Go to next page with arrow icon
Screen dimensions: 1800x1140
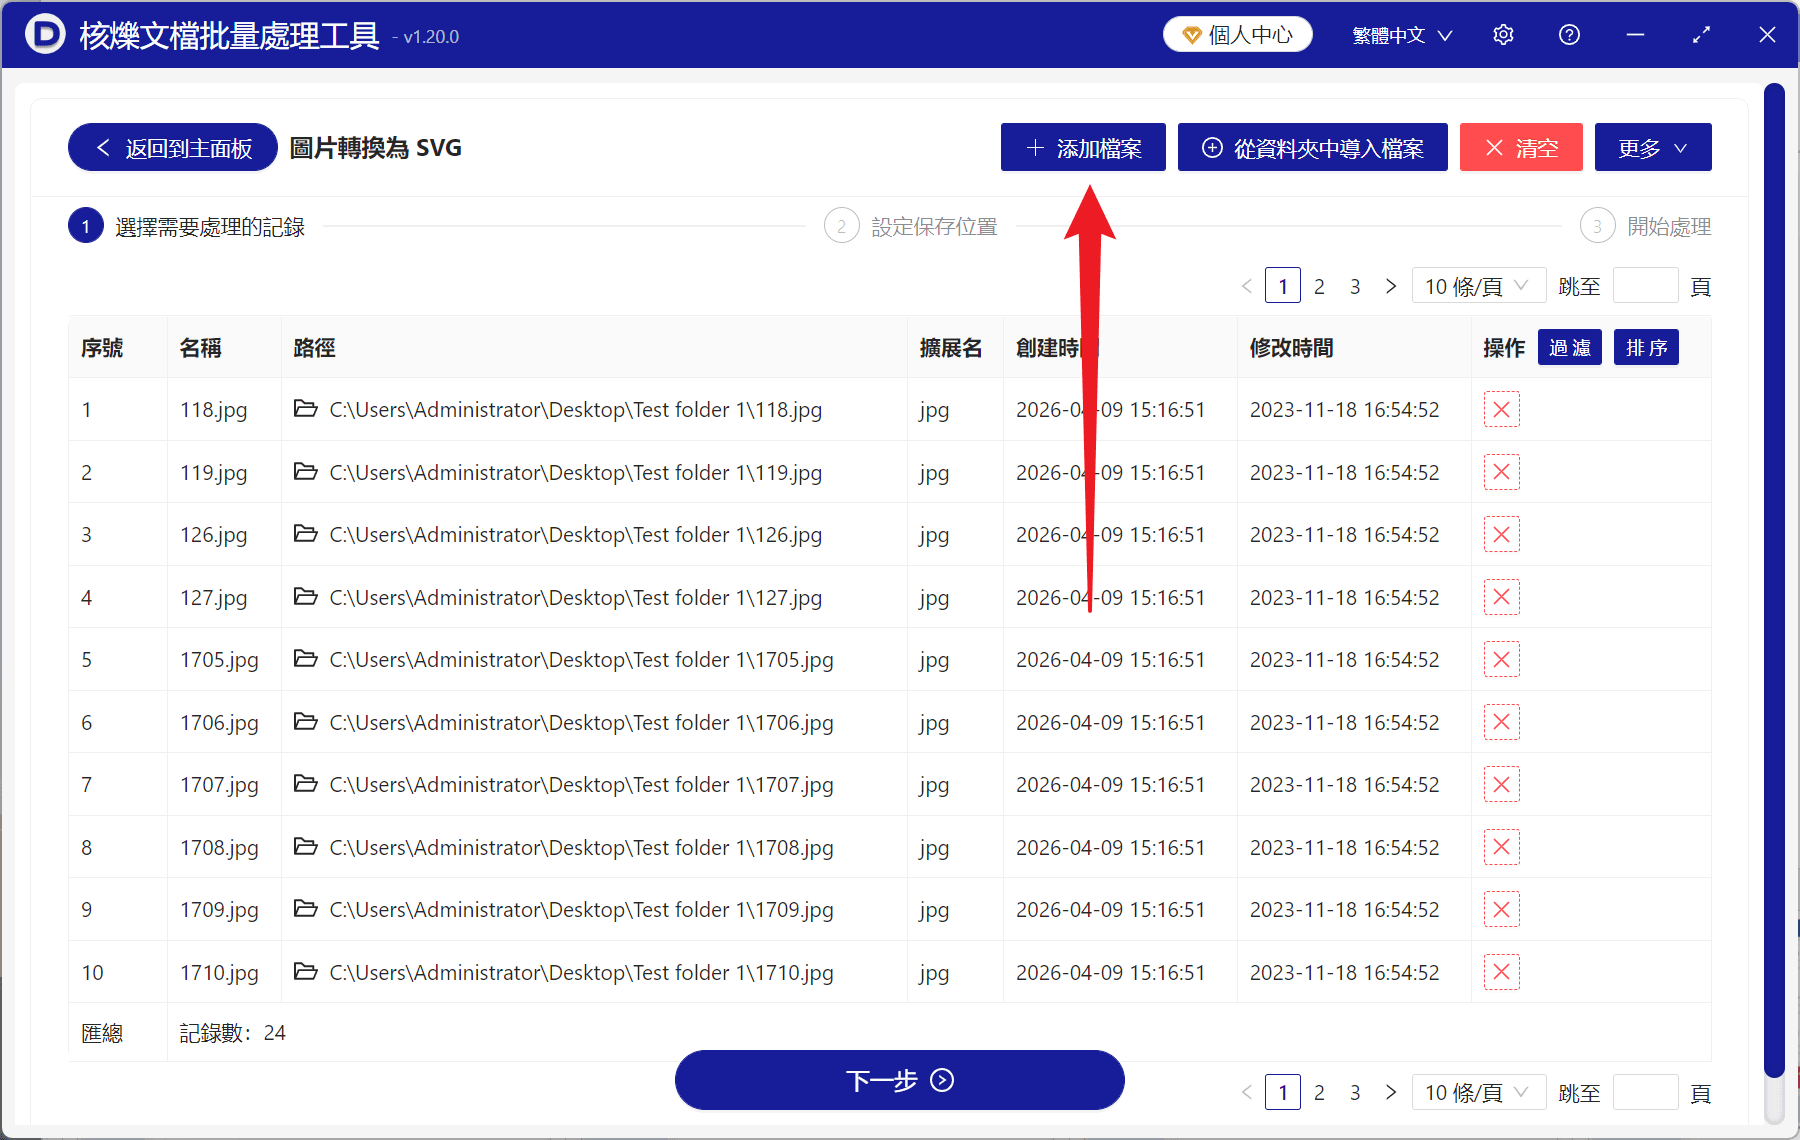tap(1390, 285)
